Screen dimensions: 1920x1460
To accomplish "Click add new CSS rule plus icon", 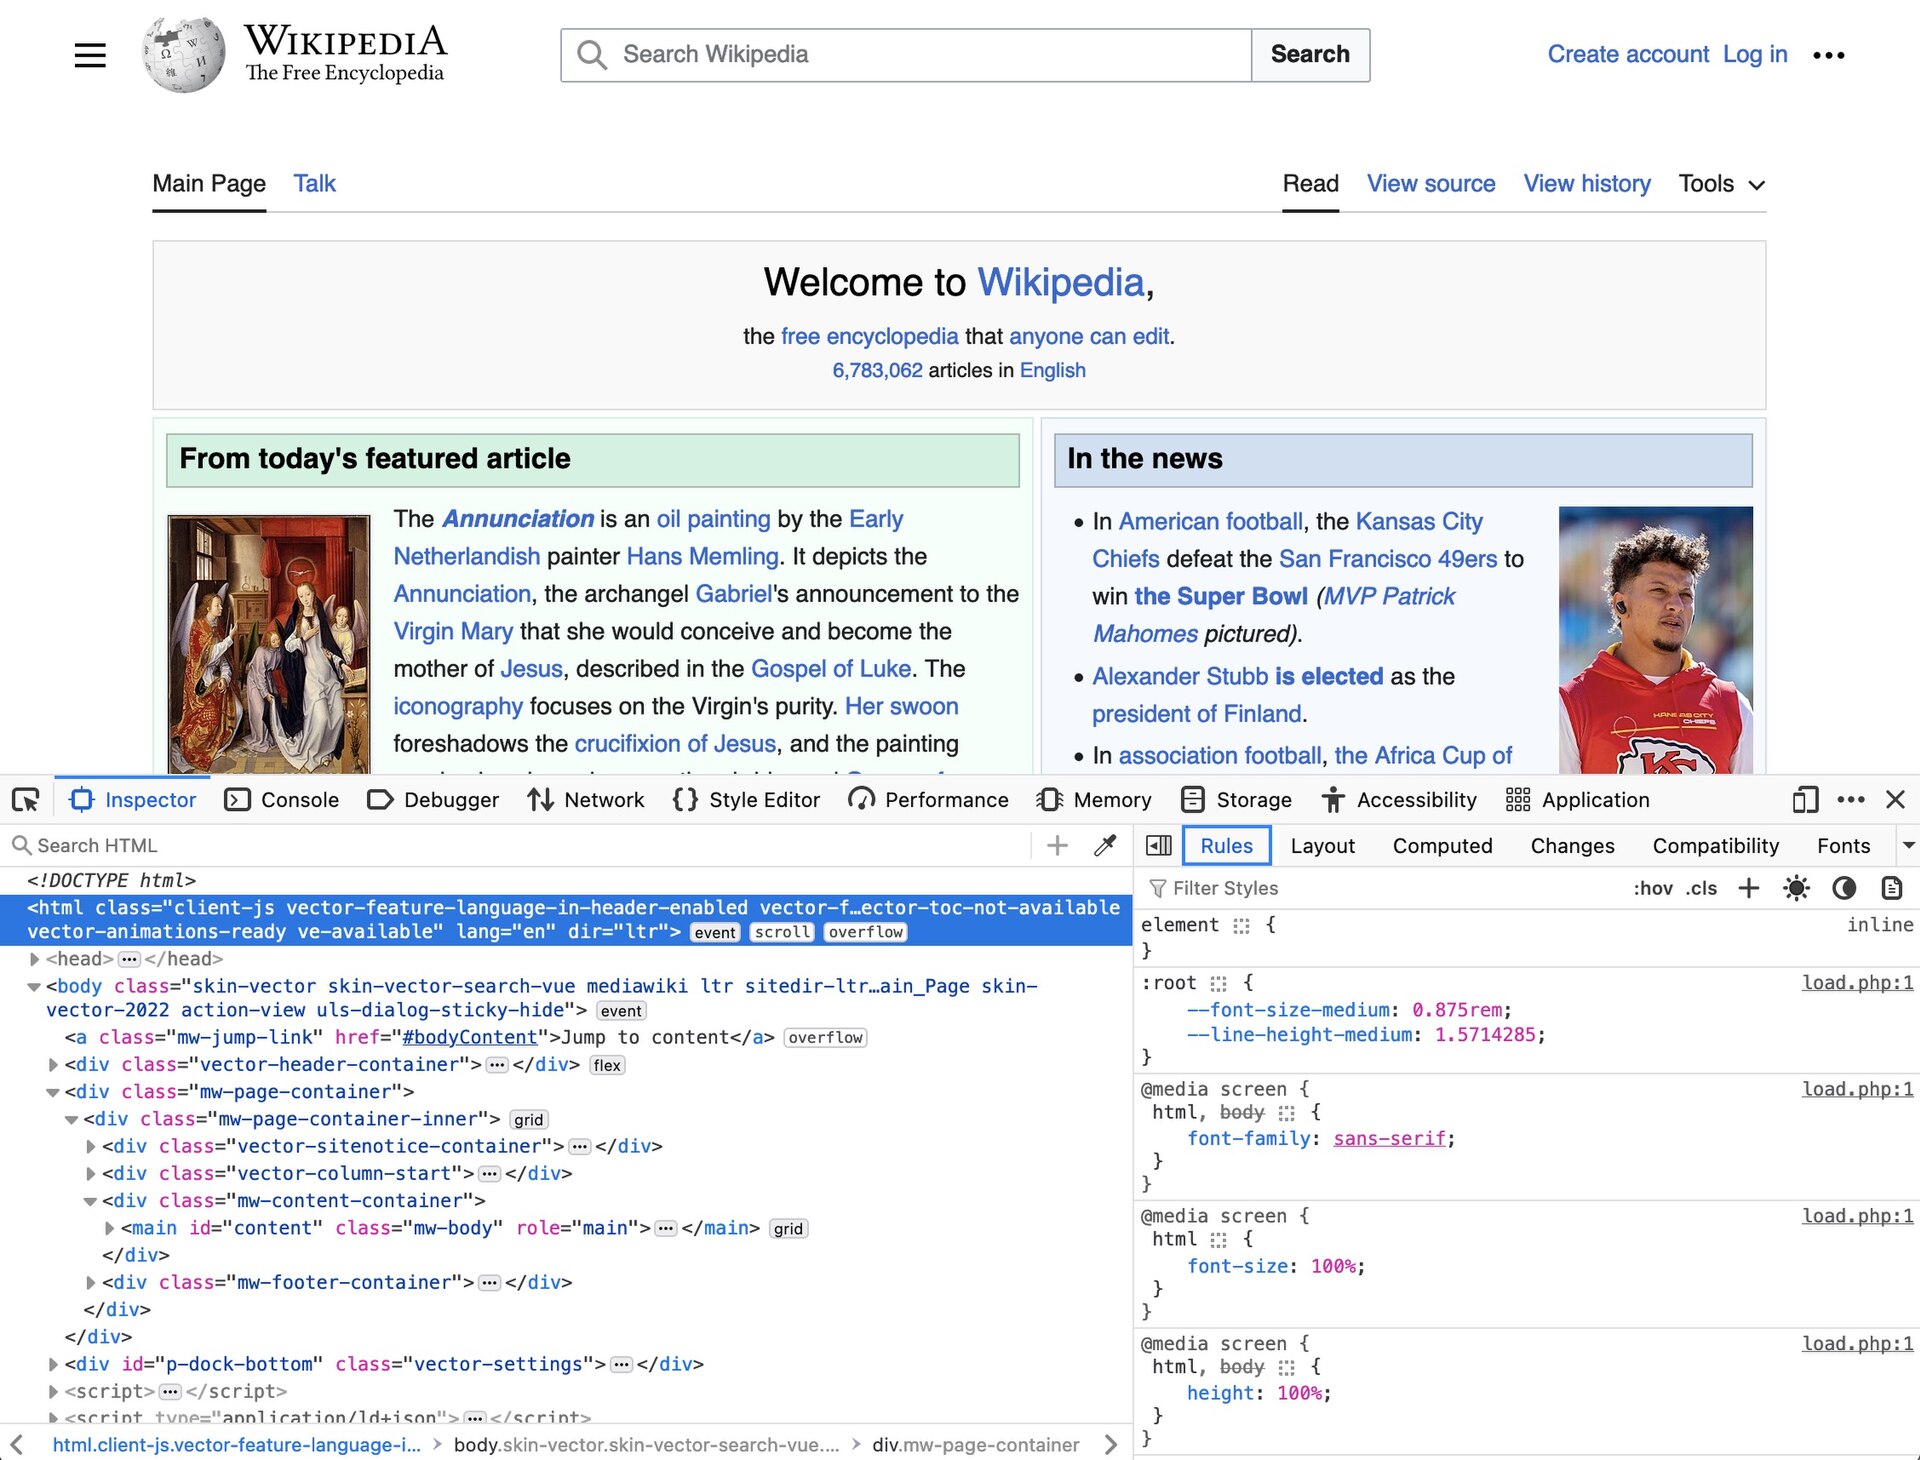I will click(x=1749, y=888).
